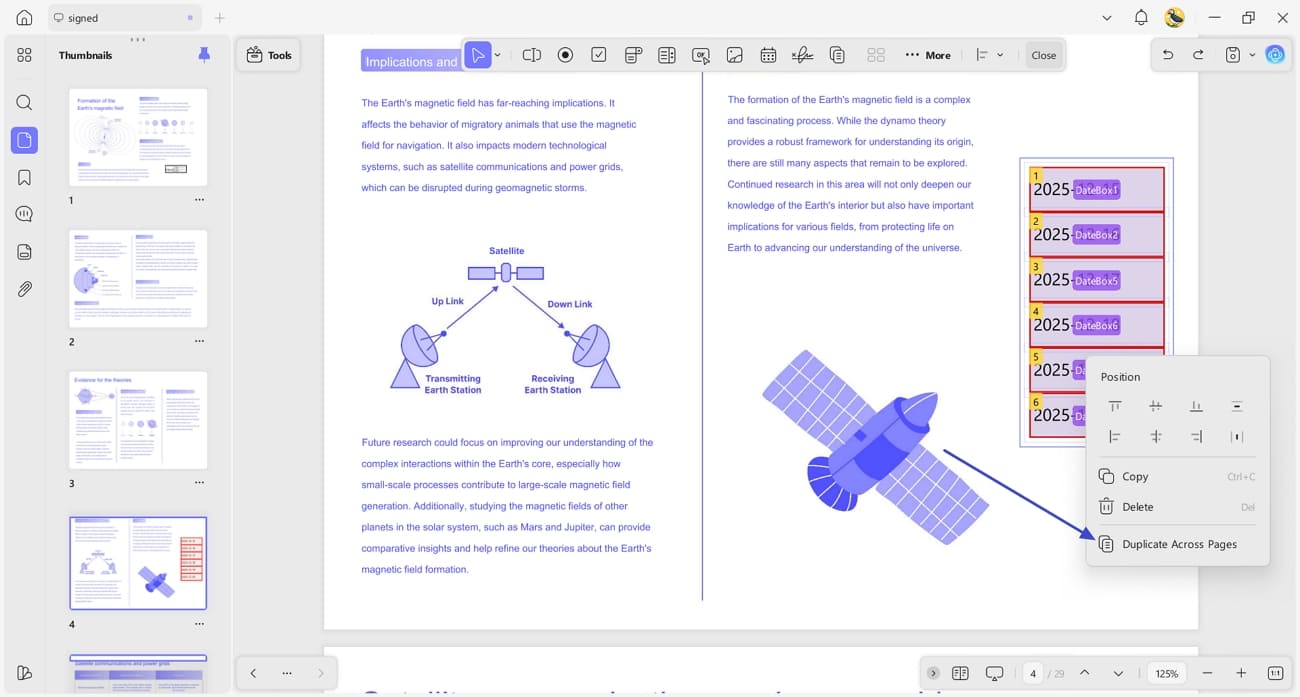Screen dimensions: 1300x697
Task: Select page 3 thumbnail
Action: [x=138, y=420]
